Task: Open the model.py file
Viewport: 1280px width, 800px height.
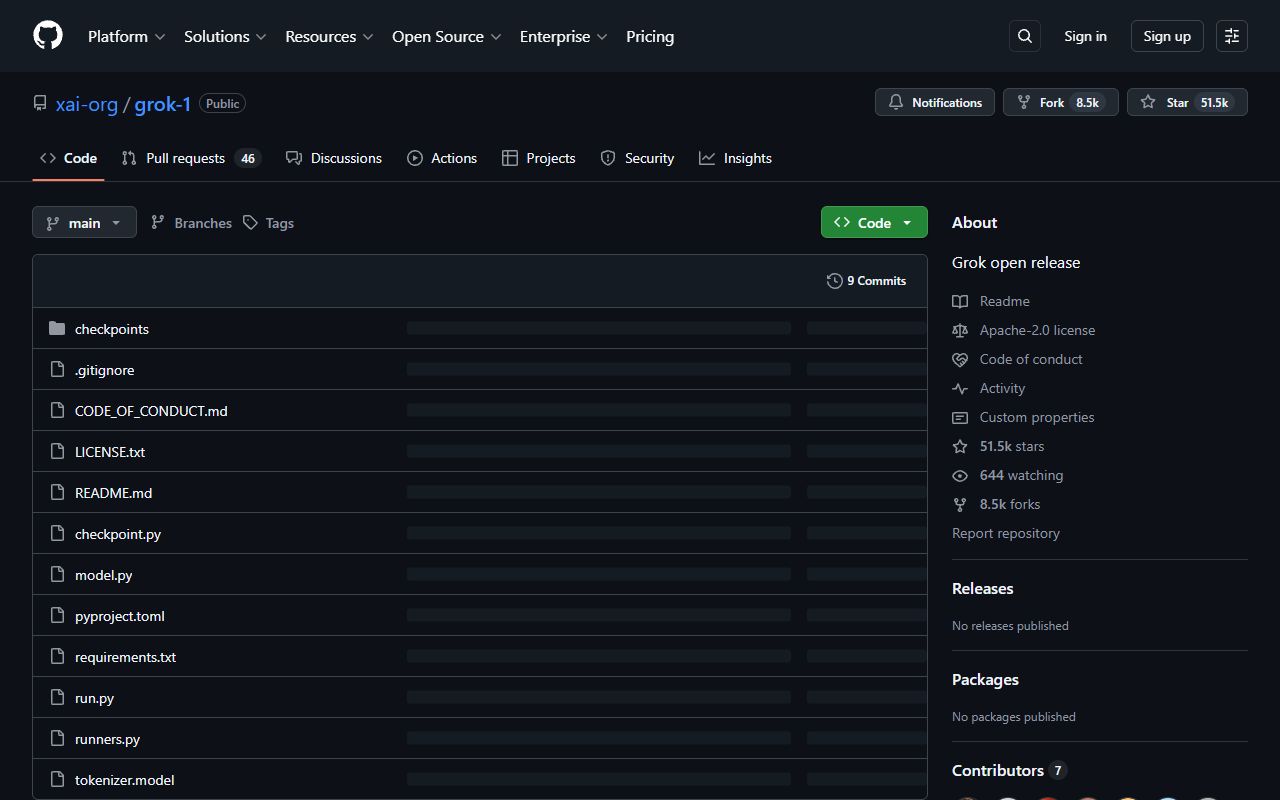Action: 103,574
